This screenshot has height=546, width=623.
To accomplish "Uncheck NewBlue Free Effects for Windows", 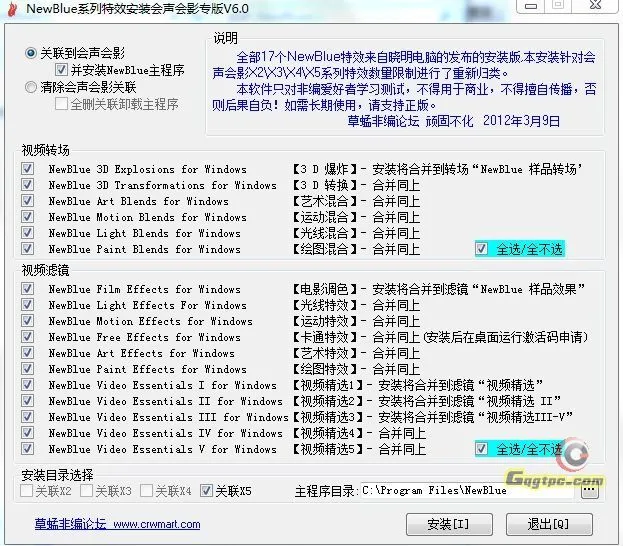I will pyautogui.click(x=27, y=337).
